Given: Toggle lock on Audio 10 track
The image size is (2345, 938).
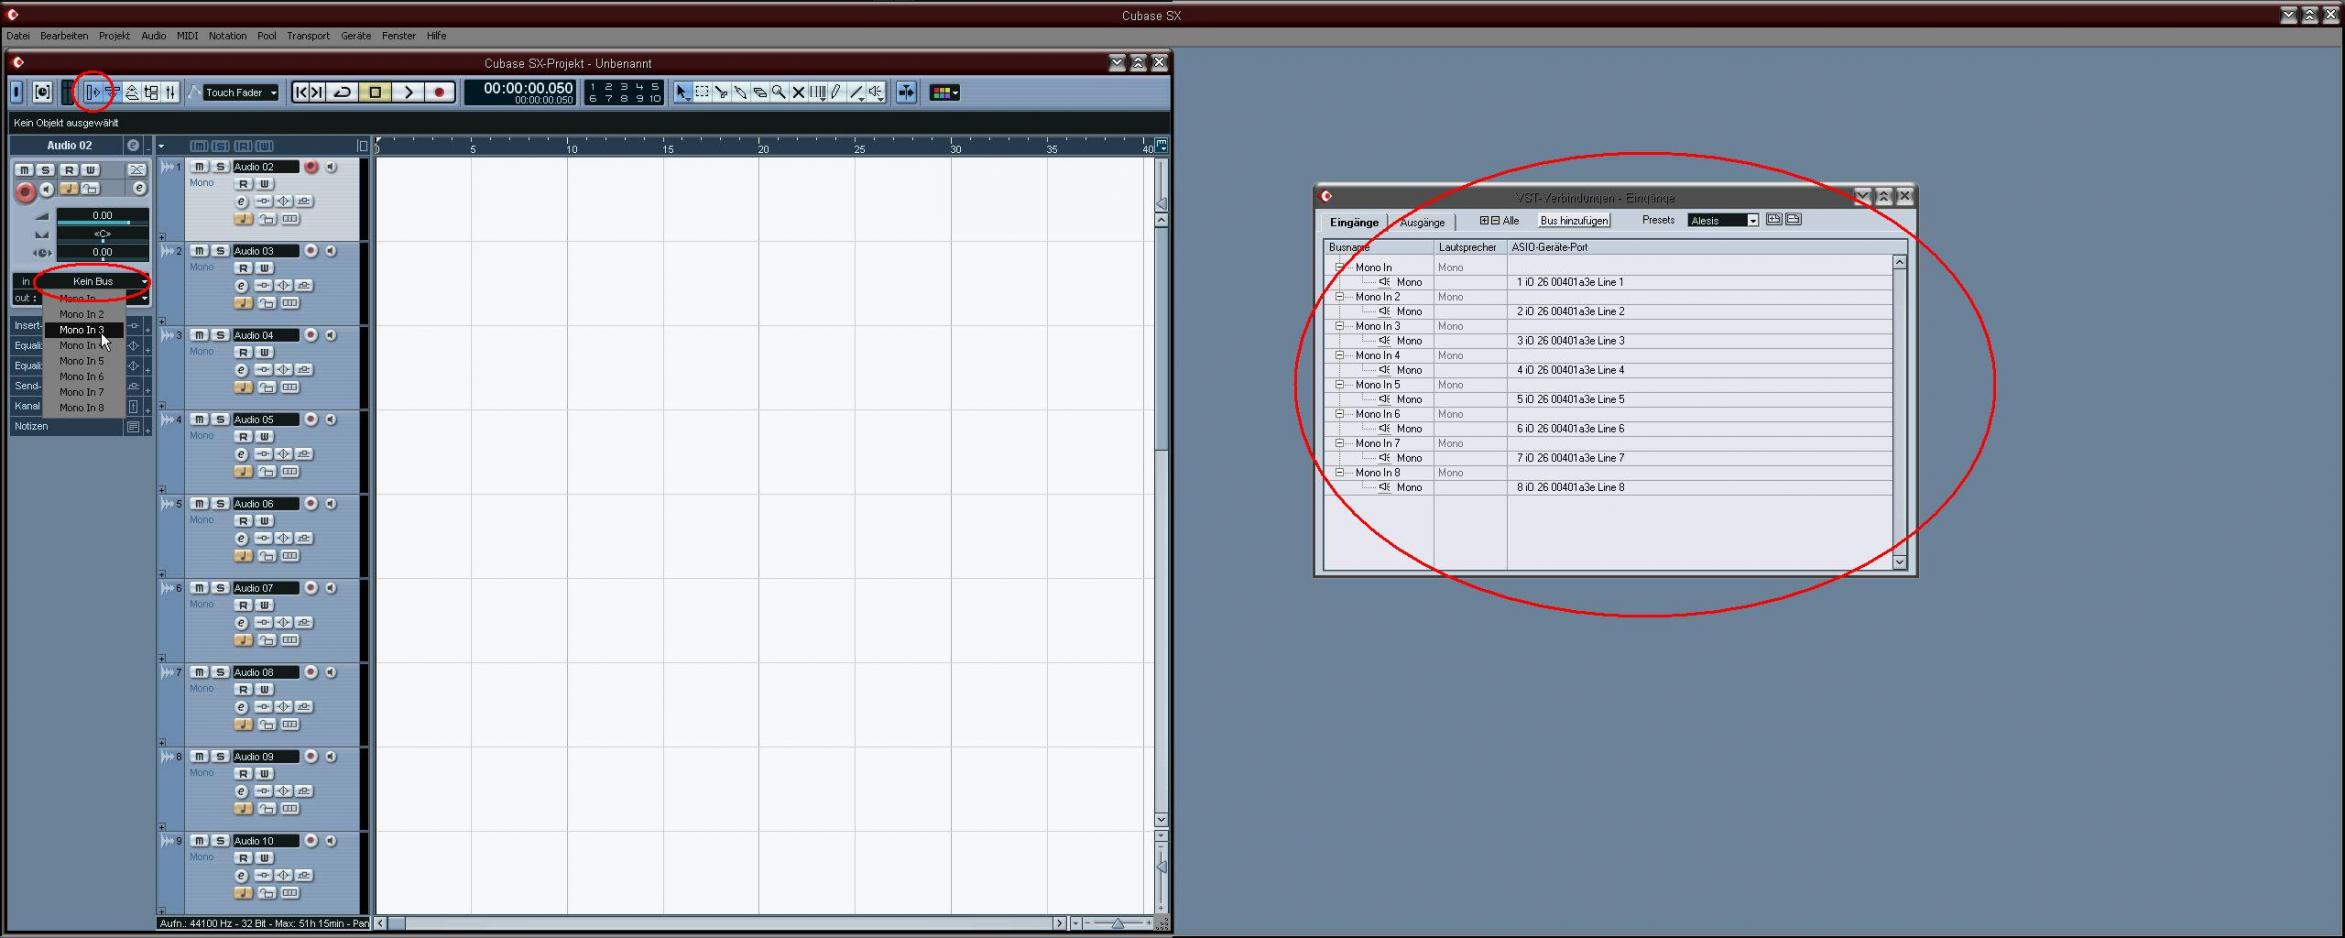Looking at the screenshot, I should click(267, 892).
